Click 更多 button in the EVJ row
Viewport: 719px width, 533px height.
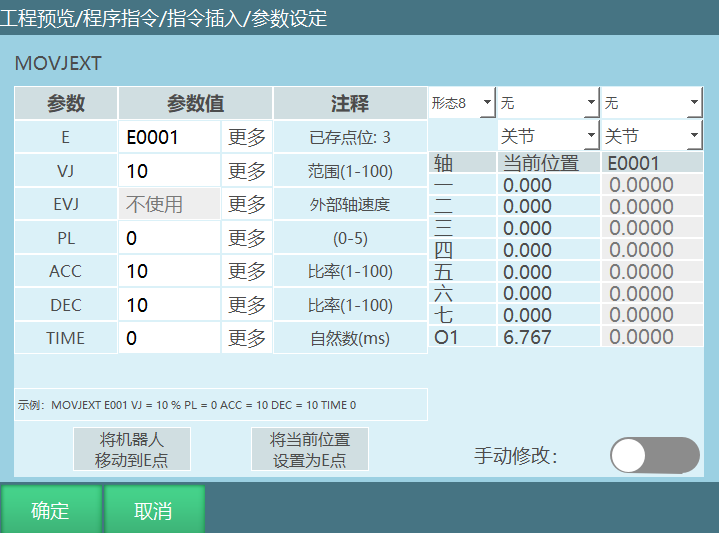click(x=247, y=204)
